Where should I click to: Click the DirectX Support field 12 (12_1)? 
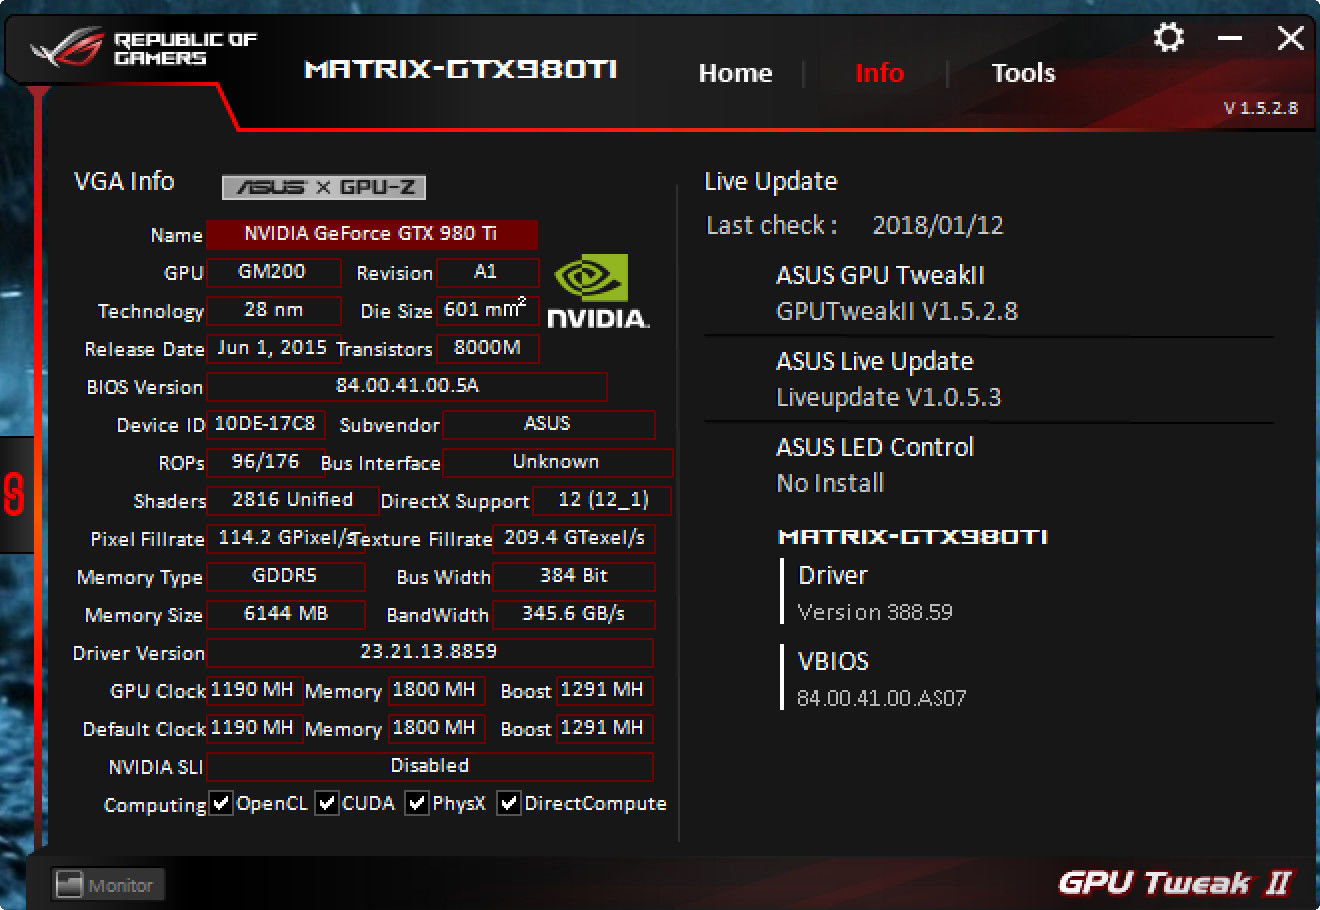tap(603, 500)
